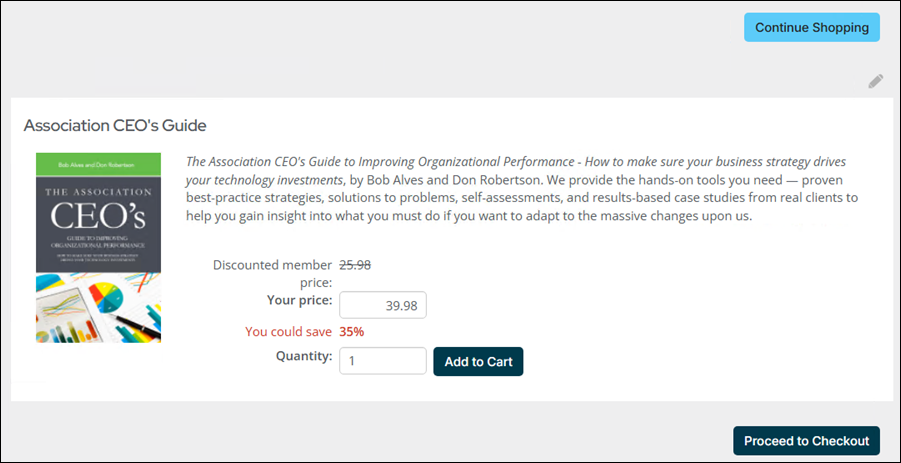The image size is (901, 463).
Task: Click the pencil edit icon
Action: (x=876, y=81)
